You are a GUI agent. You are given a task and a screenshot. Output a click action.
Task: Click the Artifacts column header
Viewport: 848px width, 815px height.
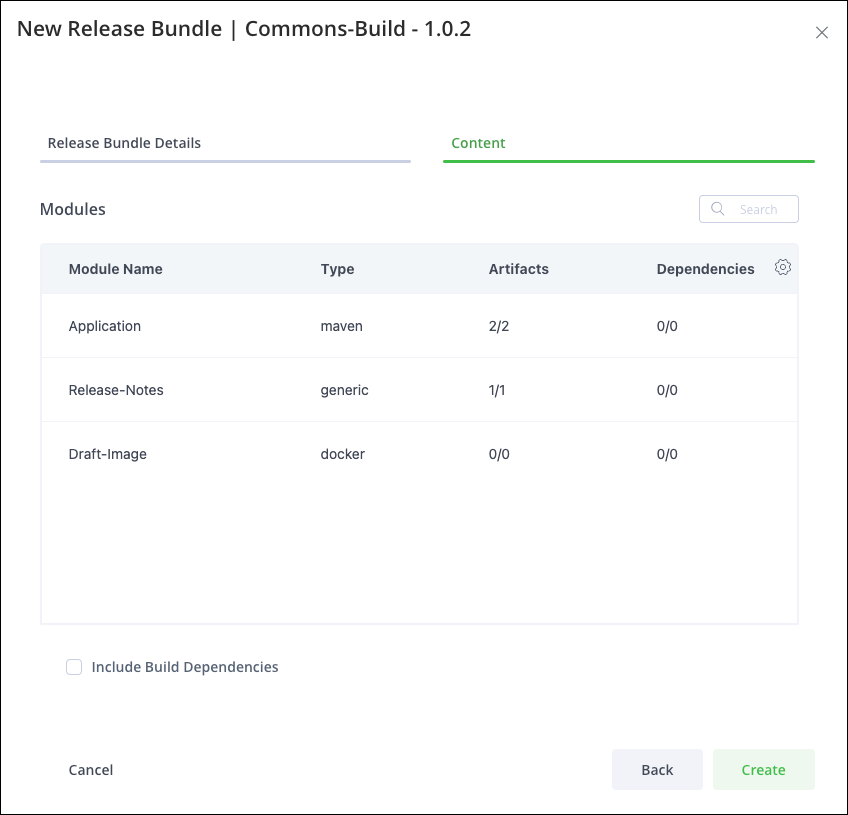518,269
